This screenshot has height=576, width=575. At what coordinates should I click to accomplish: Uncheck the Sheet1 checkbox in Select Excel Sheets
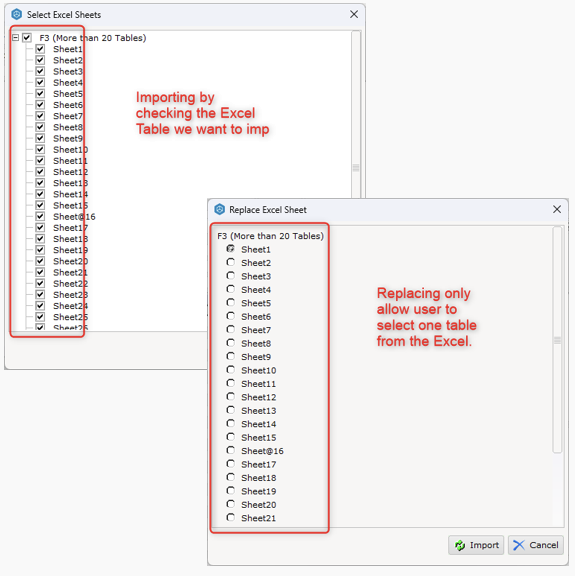[40, 49]
